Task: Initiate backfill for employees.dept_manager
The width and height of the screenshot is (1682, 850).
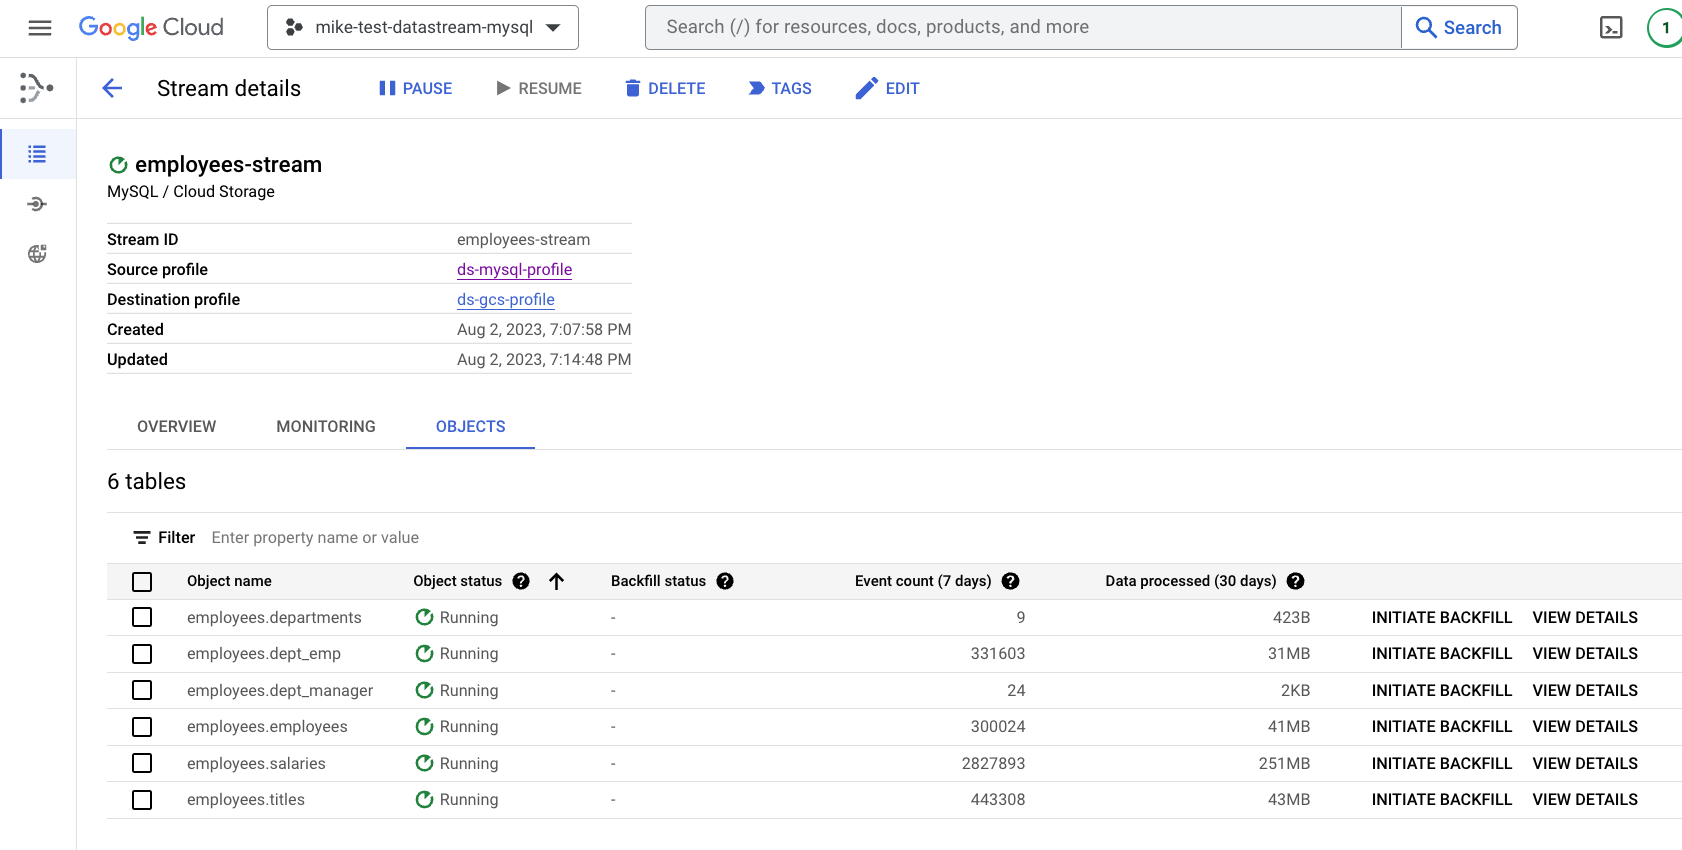Action: tap(1441, 690)
